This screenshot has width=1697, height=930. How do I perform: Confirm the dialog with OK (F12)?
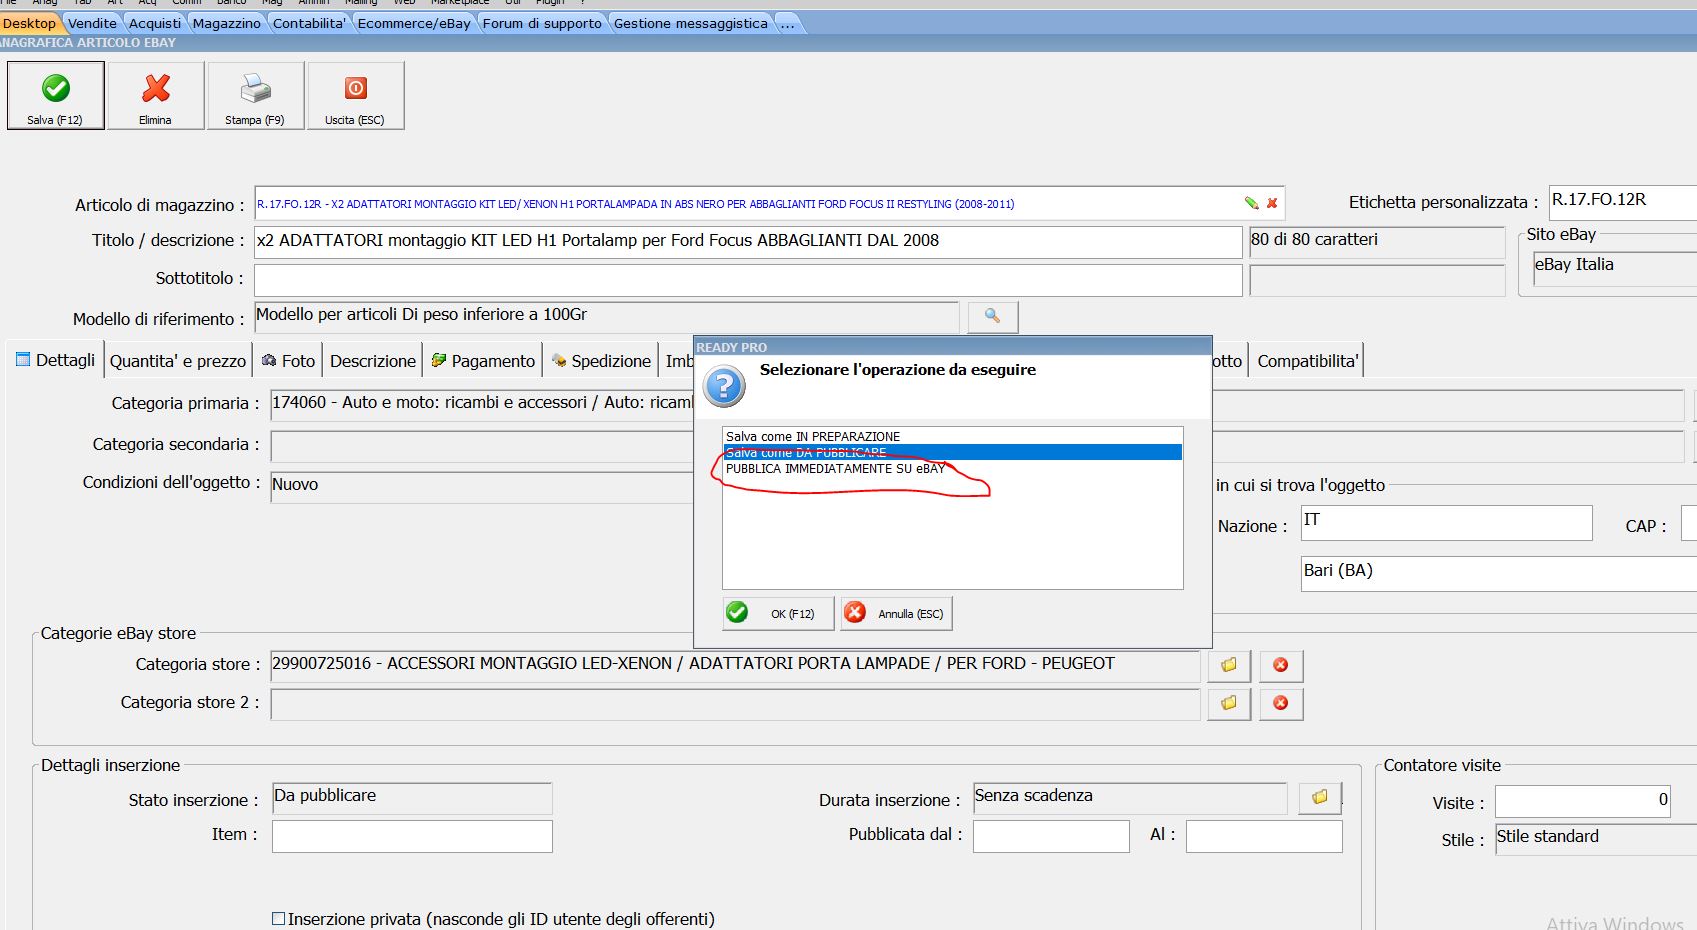click(778, 613)
